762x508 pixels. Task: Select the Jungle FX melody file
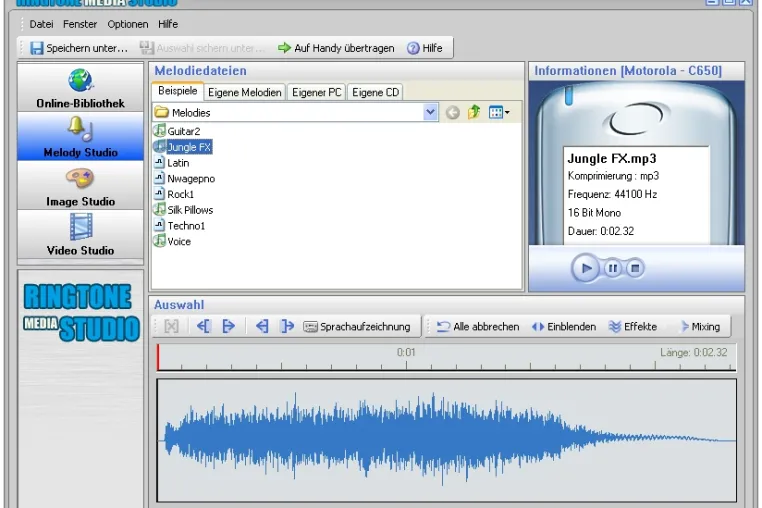183,147
